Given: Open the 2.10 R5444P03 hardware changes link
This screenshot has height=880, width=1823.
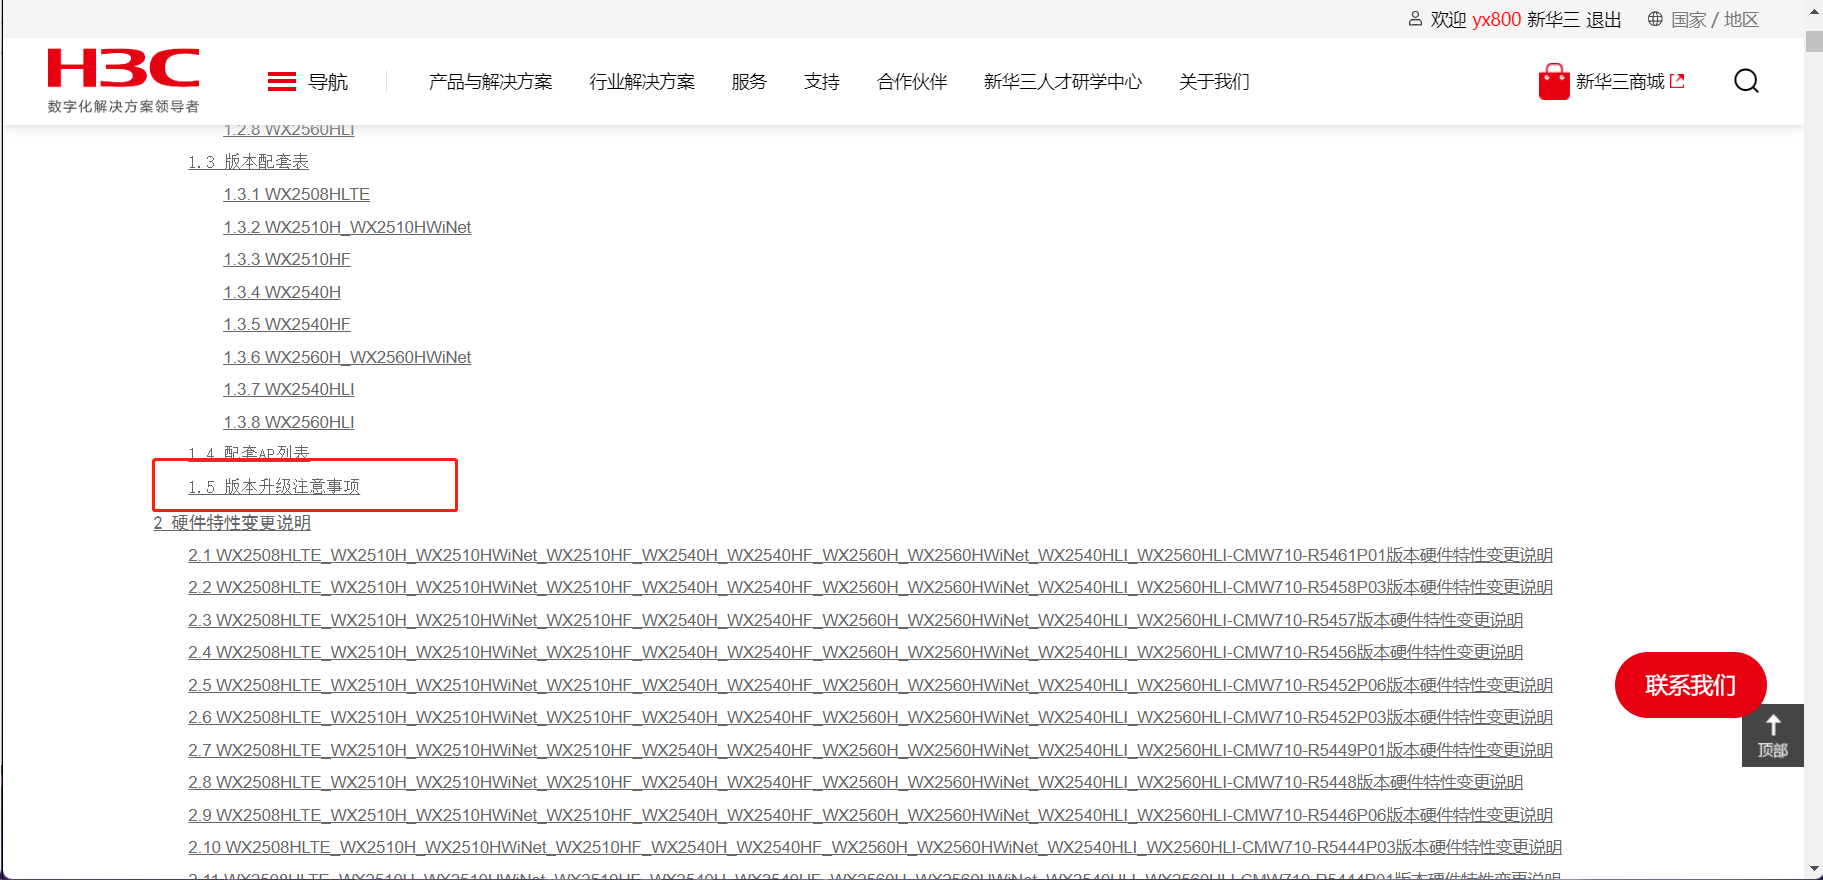Looking at the screenshot, I should [x=875, y=847].
